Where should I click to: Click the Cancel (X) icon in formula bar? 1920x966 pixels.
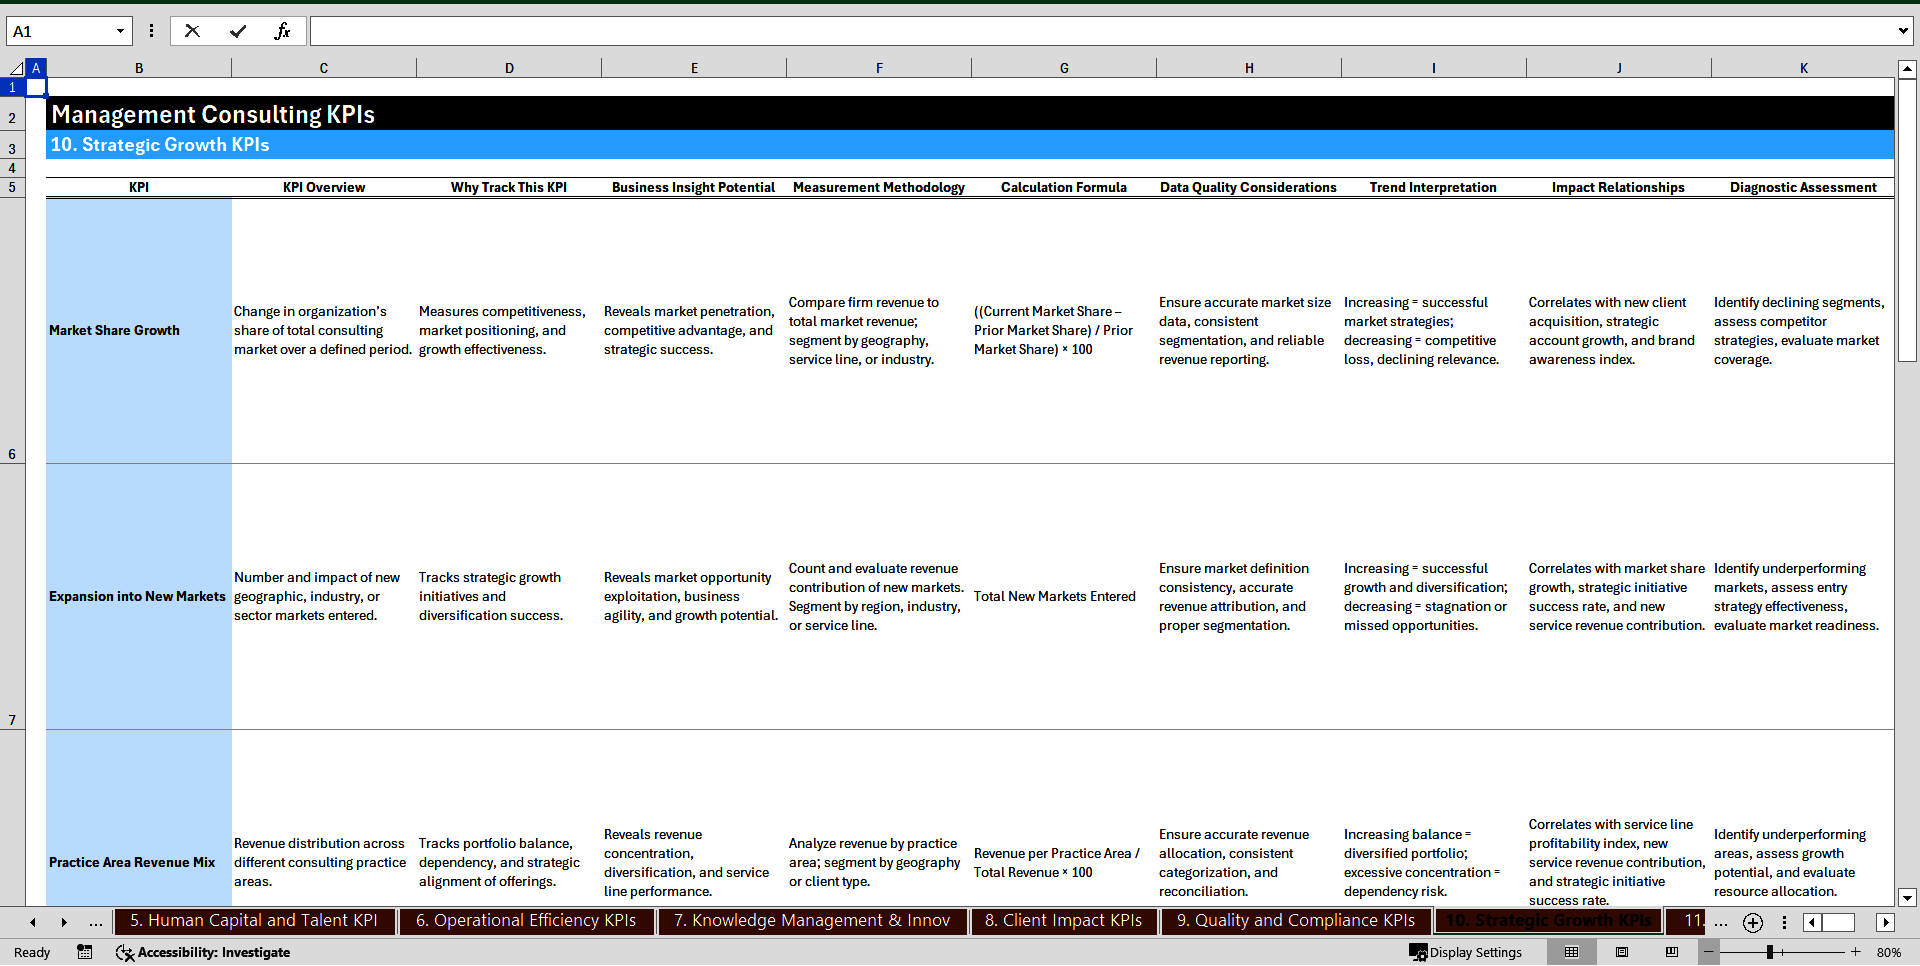point(192,30)
